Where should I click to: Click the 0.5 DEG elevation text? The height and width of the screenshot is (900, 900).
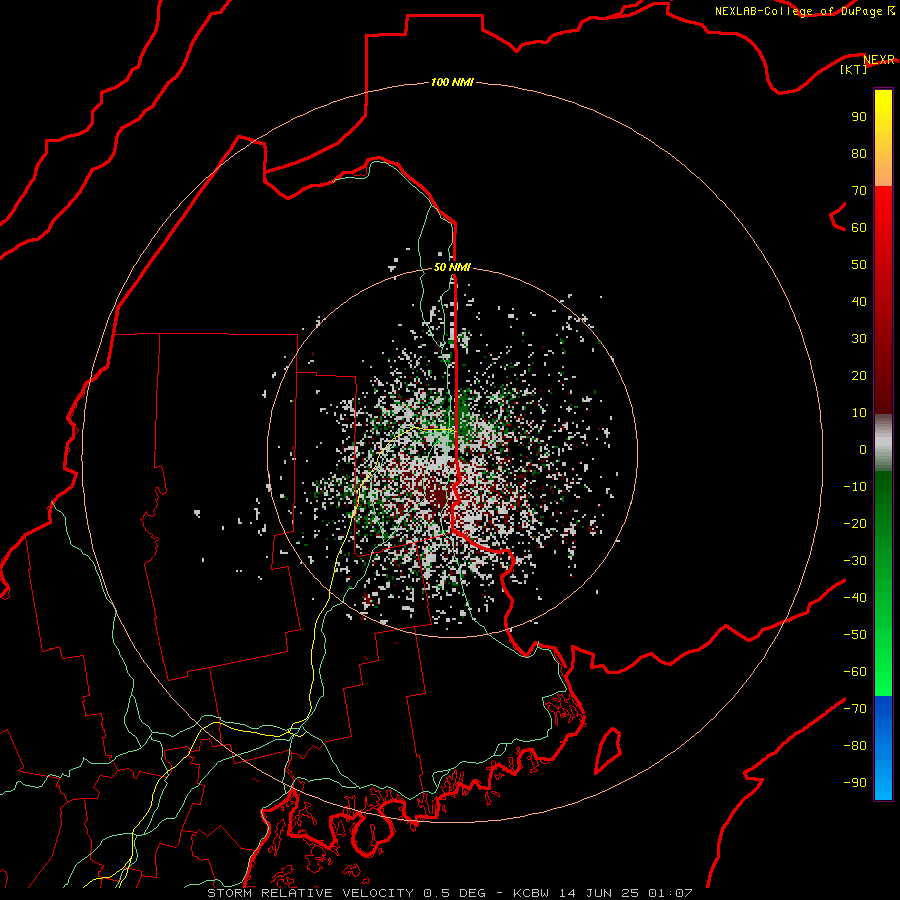click(455, 893)
